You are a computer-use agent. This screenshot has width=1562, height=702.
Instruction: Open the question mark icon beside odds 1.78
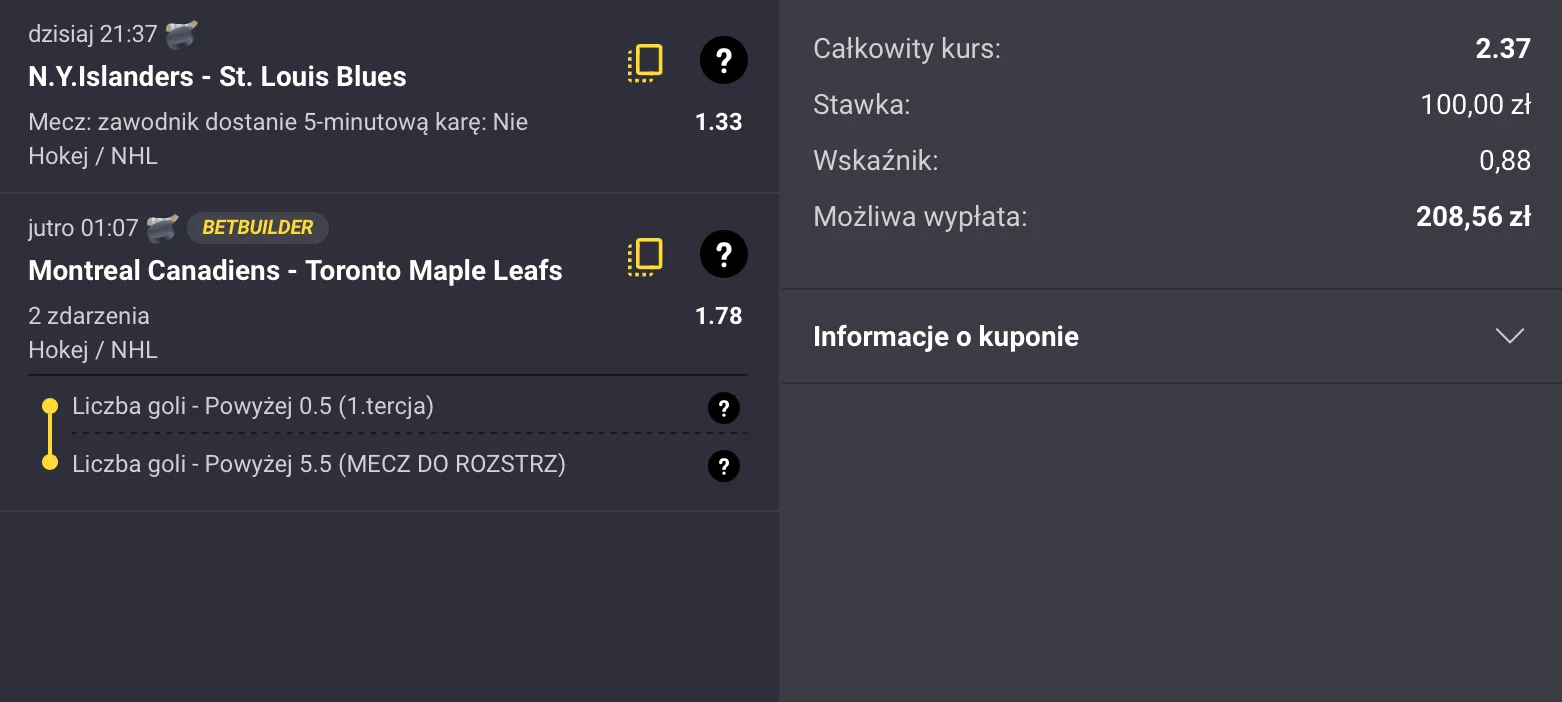tap(722, 255)
